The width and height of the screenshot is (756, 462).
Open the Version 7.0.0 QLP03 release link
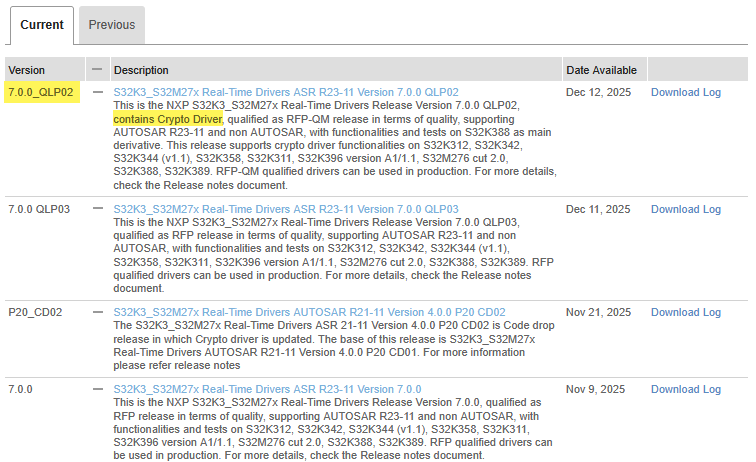(x=286, y=209)
